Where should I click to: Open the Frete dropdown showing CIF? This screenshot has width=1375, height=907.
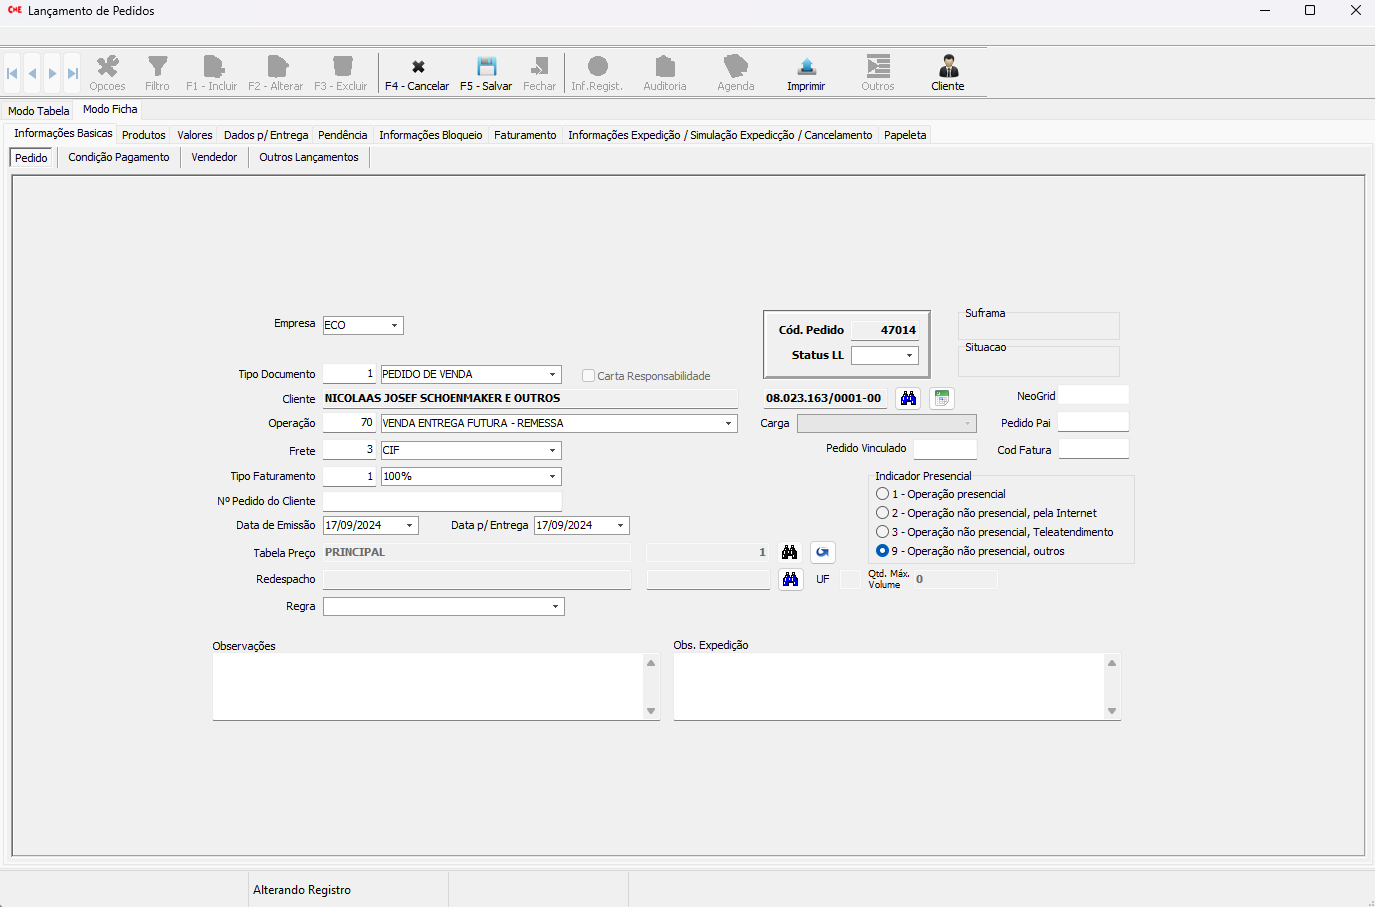(x=552, y=451)
